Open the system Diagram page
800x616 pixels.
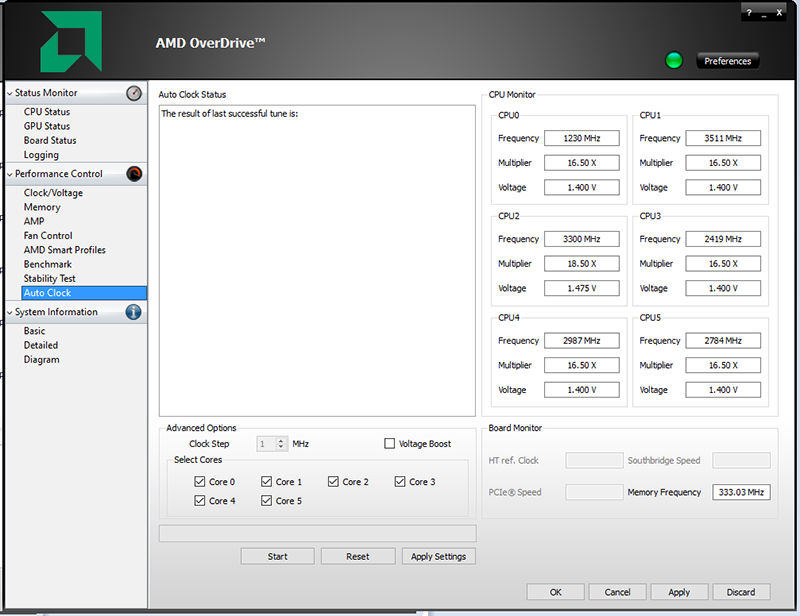pyautogui.click(x=41, y=359)
